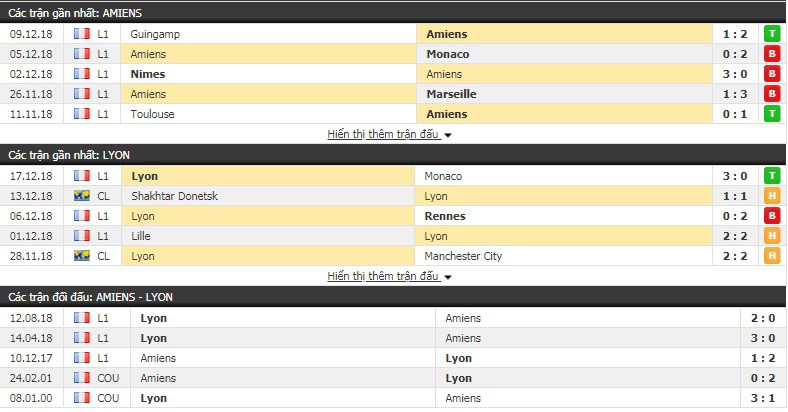Click the France flag on 24.02.01 COU row

82,378
